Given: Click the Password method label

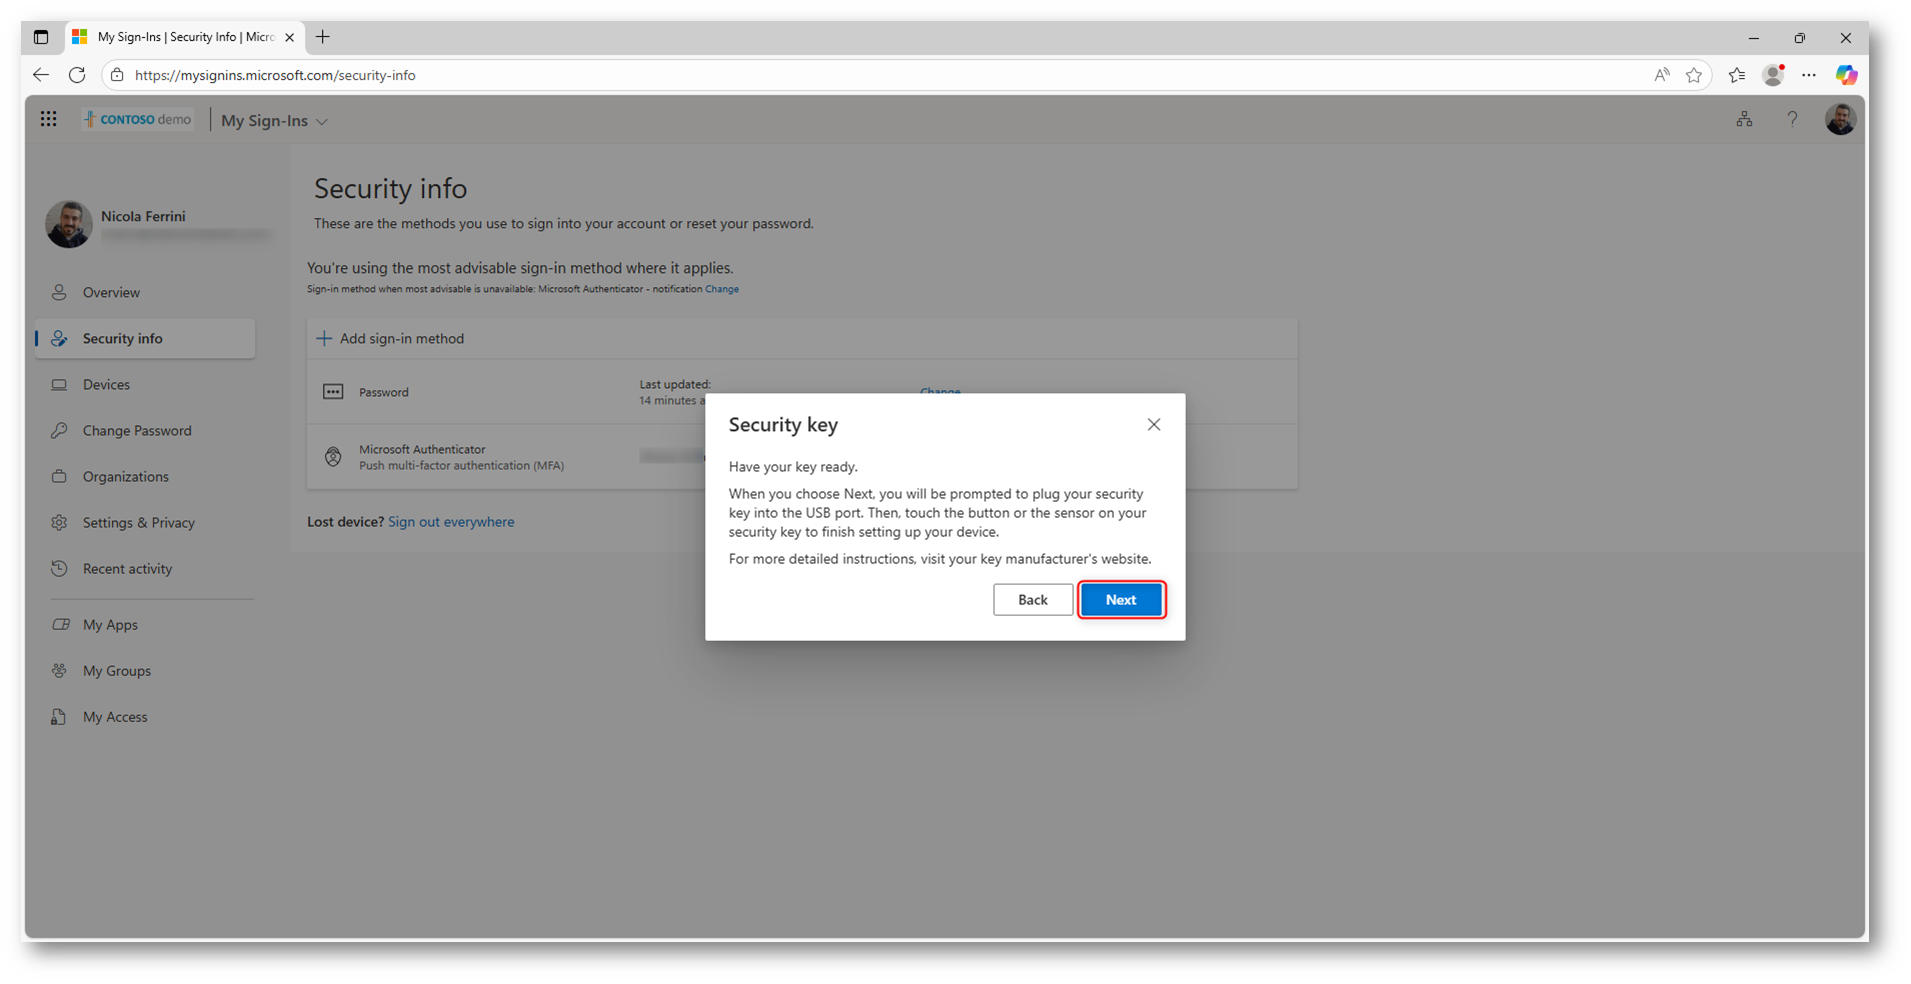Looking at the screenshot, I should click(384, 393).
